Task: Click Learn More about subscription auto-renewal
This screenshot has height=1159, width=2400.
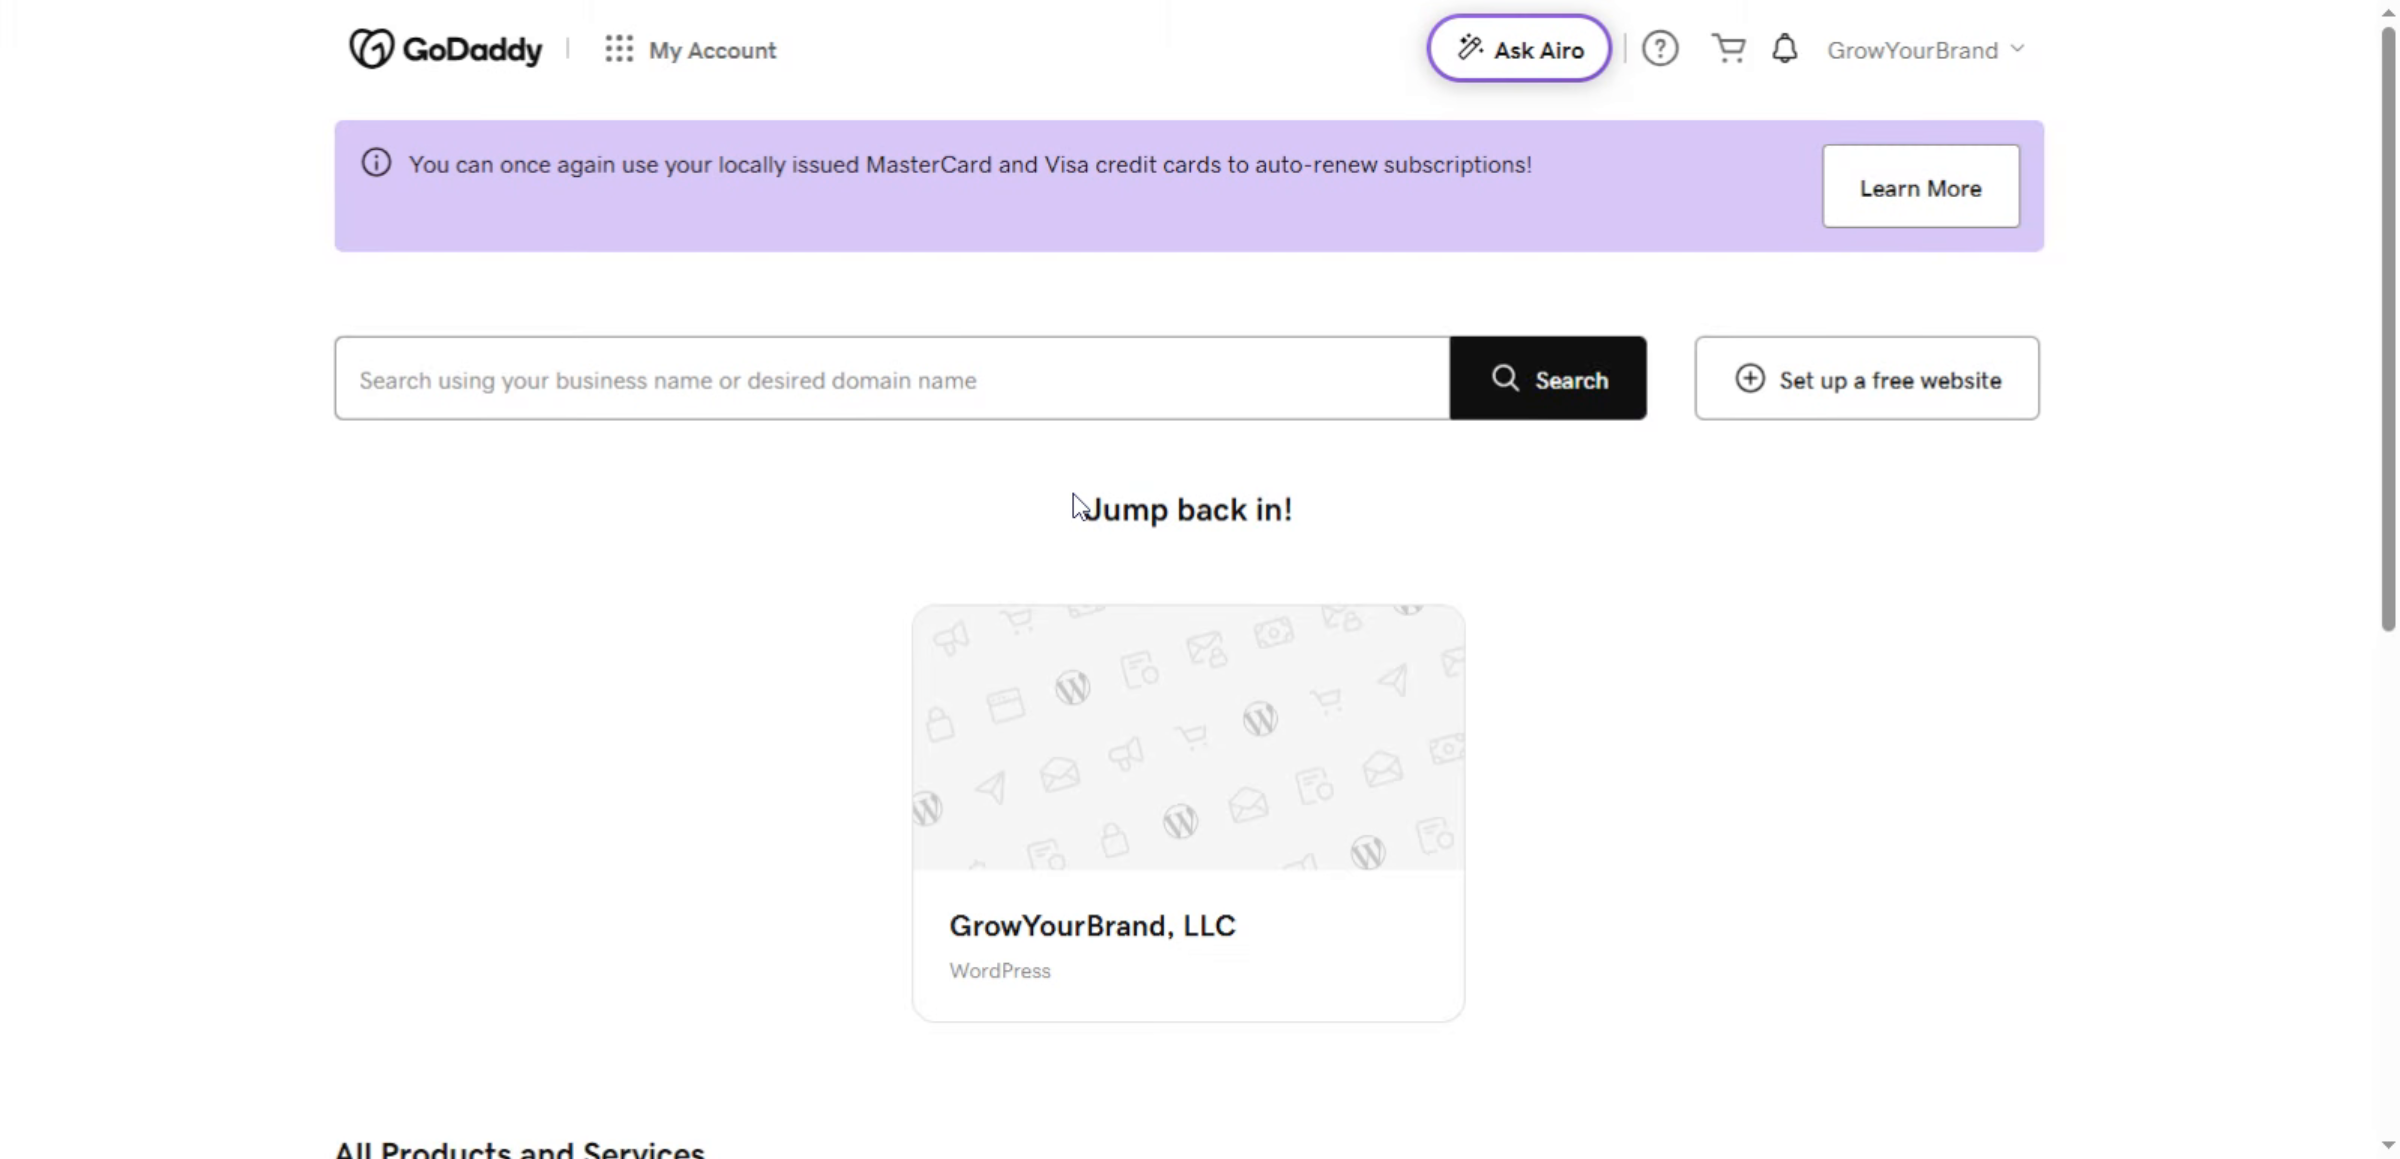Action: click(x=1920, y=186)
